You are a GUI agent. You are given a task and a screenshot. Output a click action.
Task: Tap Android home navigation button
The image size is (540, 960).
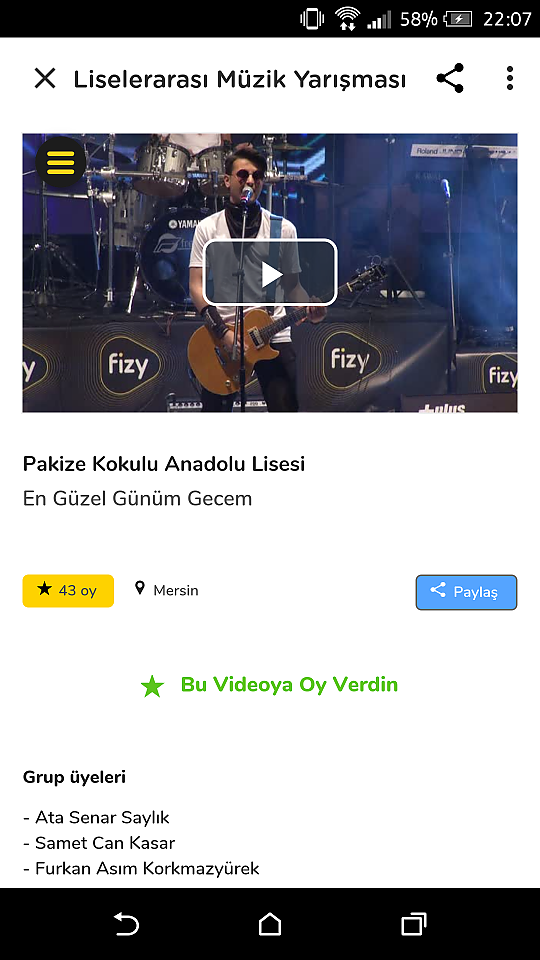270,923
